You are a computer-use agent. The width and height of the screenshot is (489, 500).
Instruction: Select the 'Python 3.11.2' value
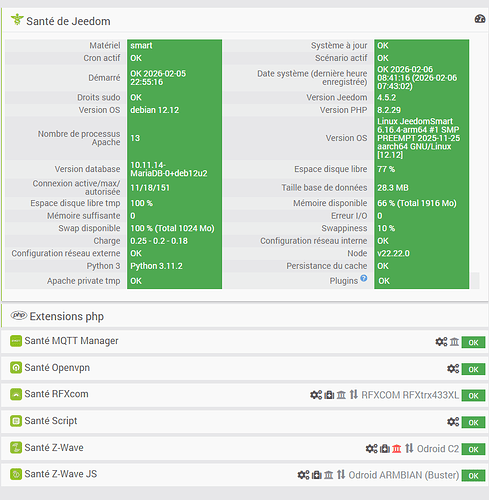click(156, 266)
